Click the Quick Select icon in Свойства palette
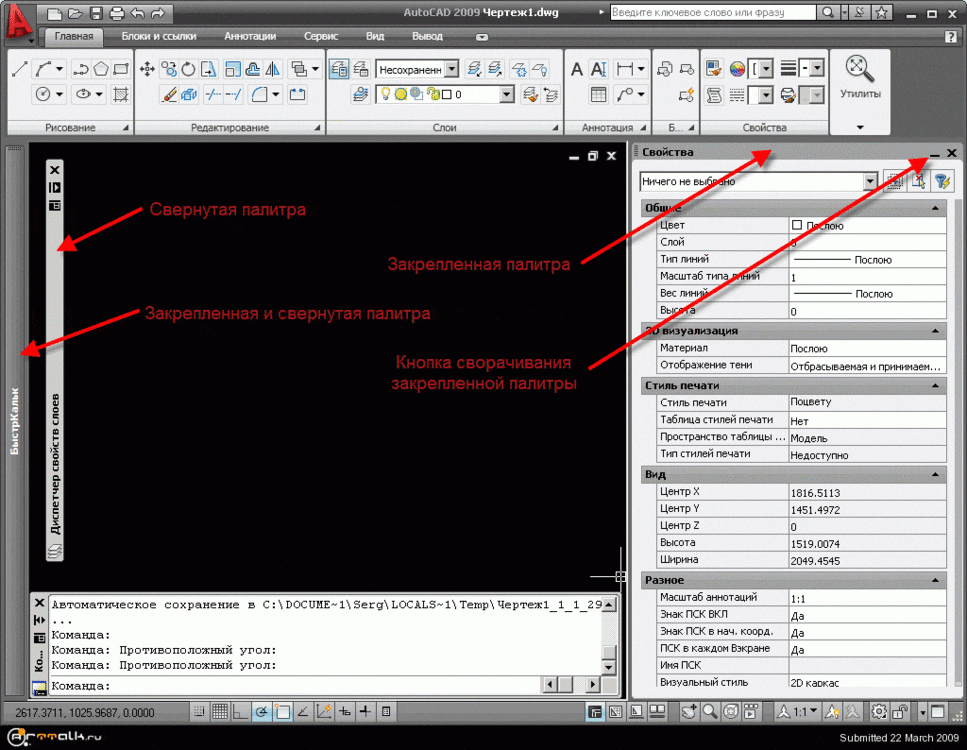Viewport: 967px width, 750px height. [x=942, y=181]
